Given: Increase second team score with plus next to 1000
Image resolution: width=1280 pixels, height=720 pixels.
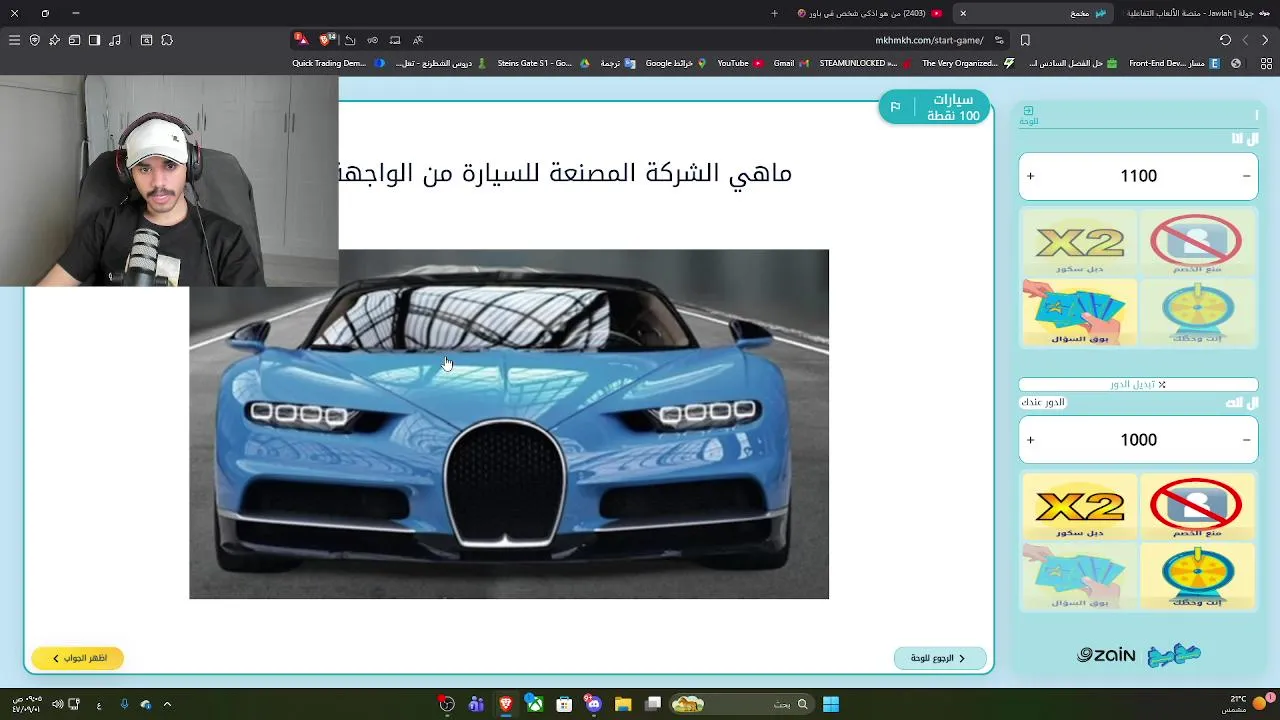Looking at the screenshot, I should (1030, 440).
